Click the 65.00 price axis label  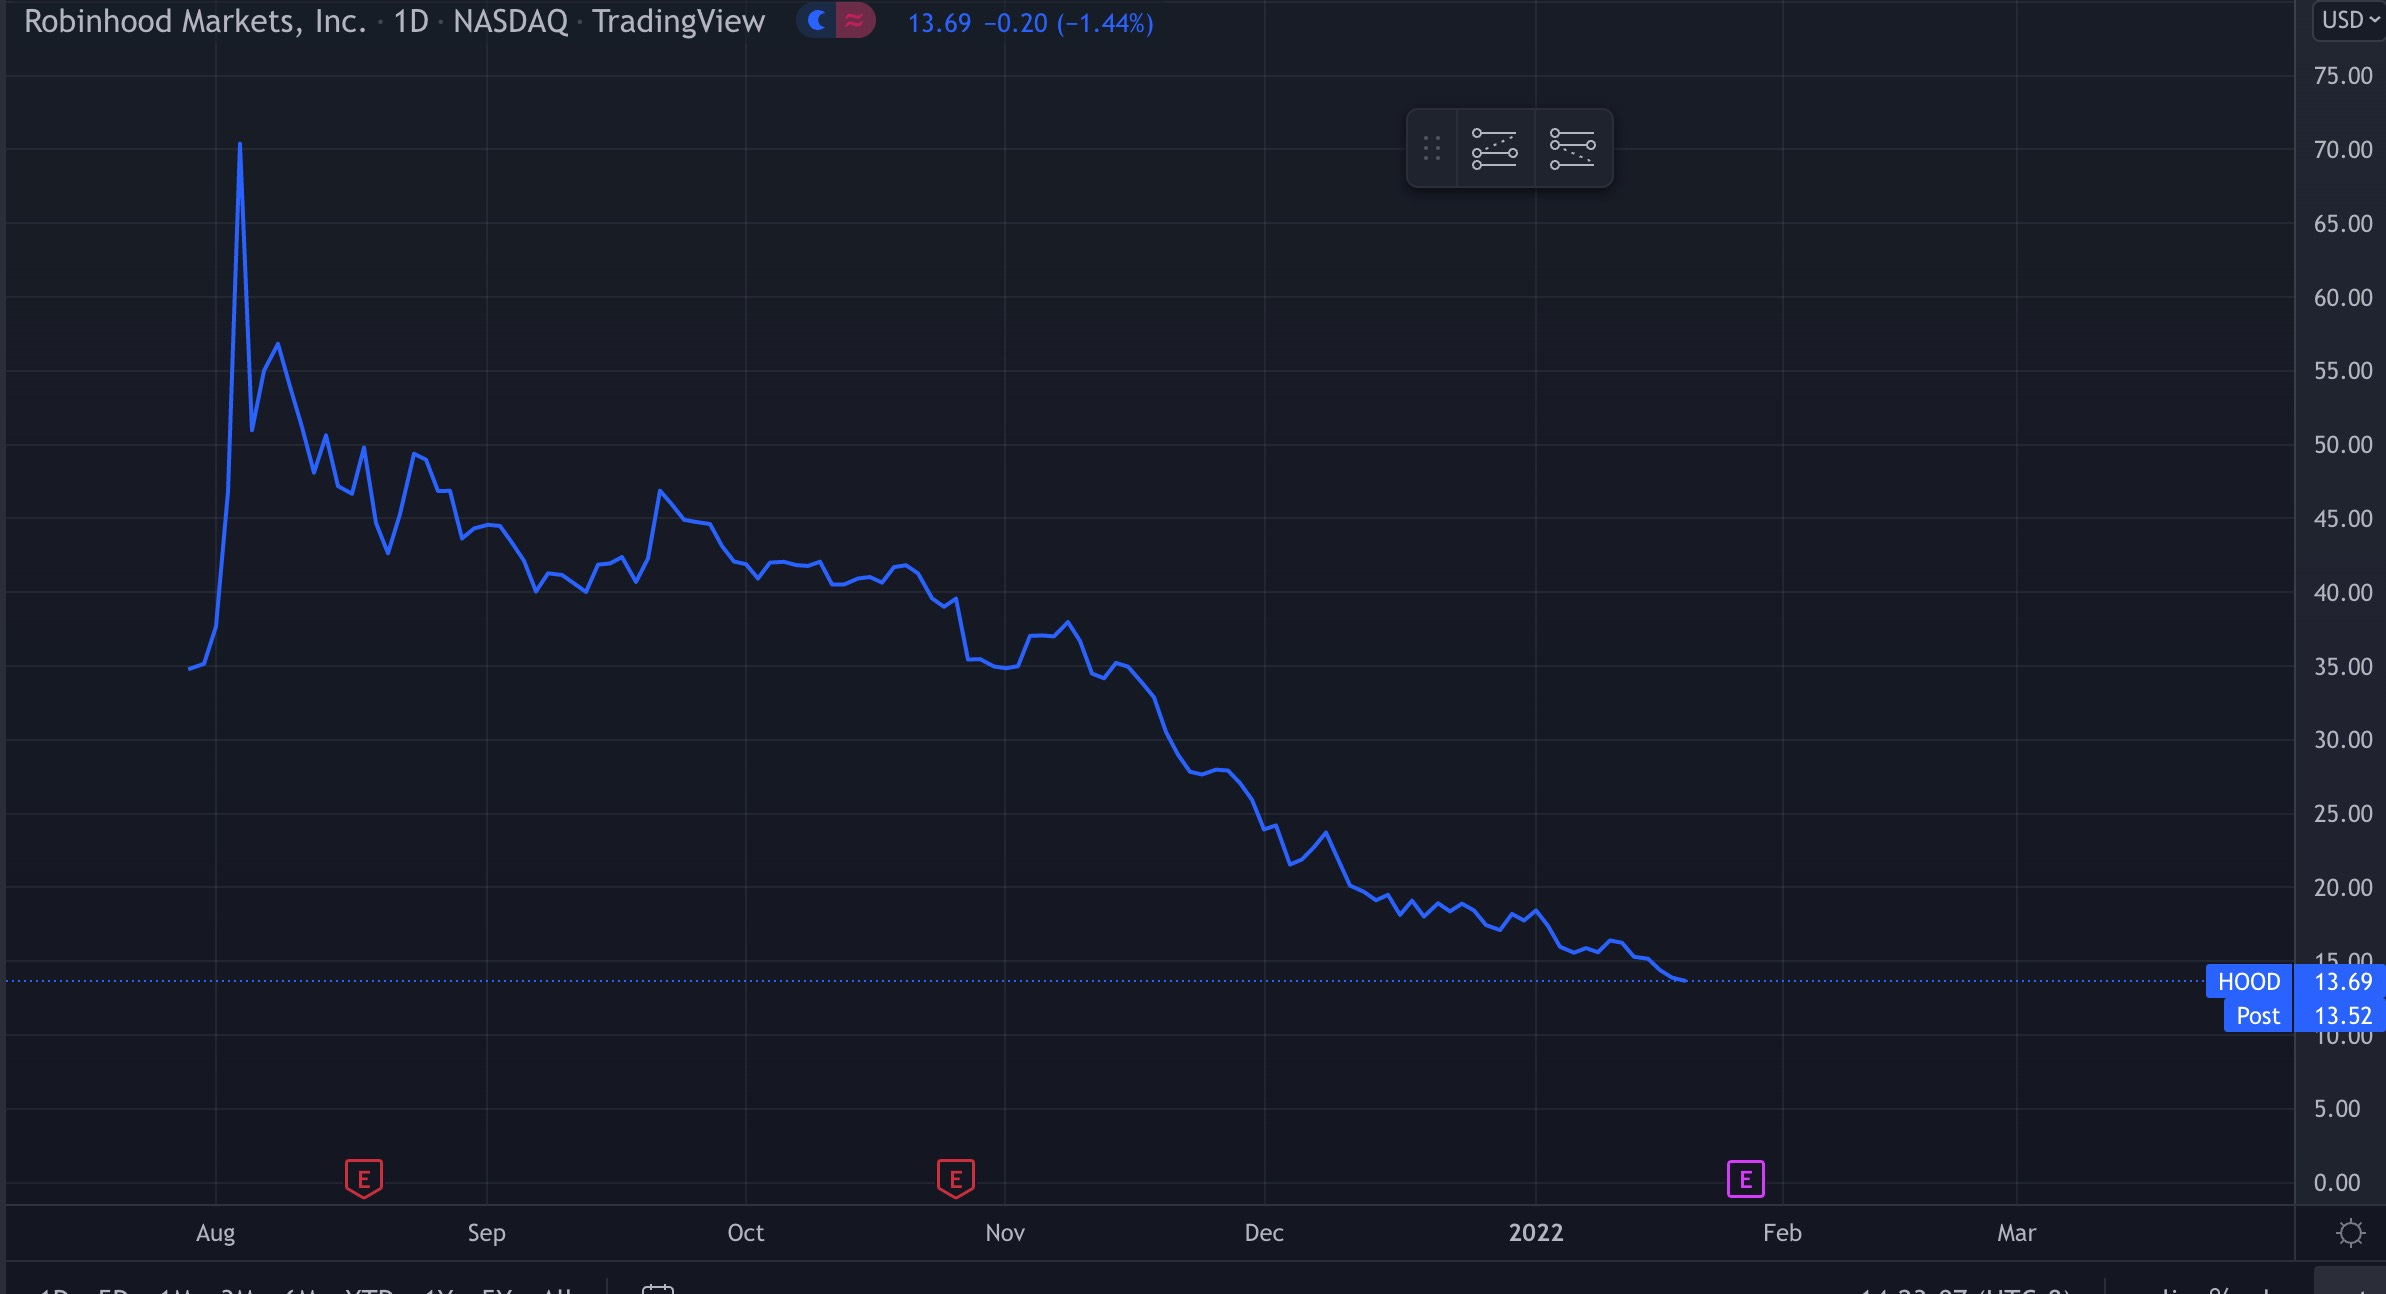point(2342,224)
